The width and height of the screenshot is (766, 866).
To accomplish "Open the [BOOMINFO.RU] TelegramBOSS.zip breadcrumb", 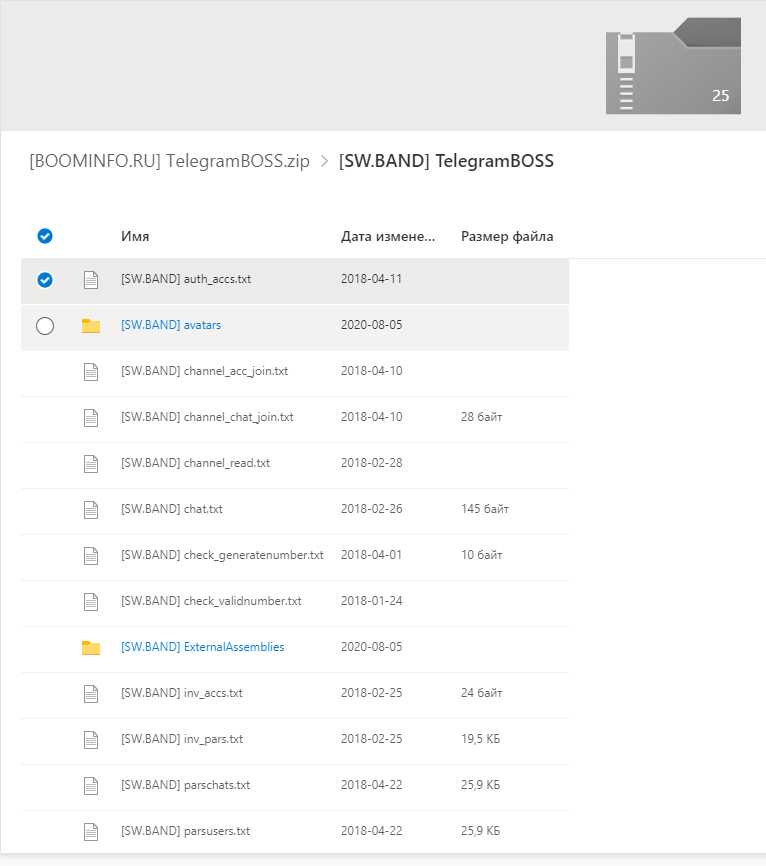I will click(x=169, y=161).
